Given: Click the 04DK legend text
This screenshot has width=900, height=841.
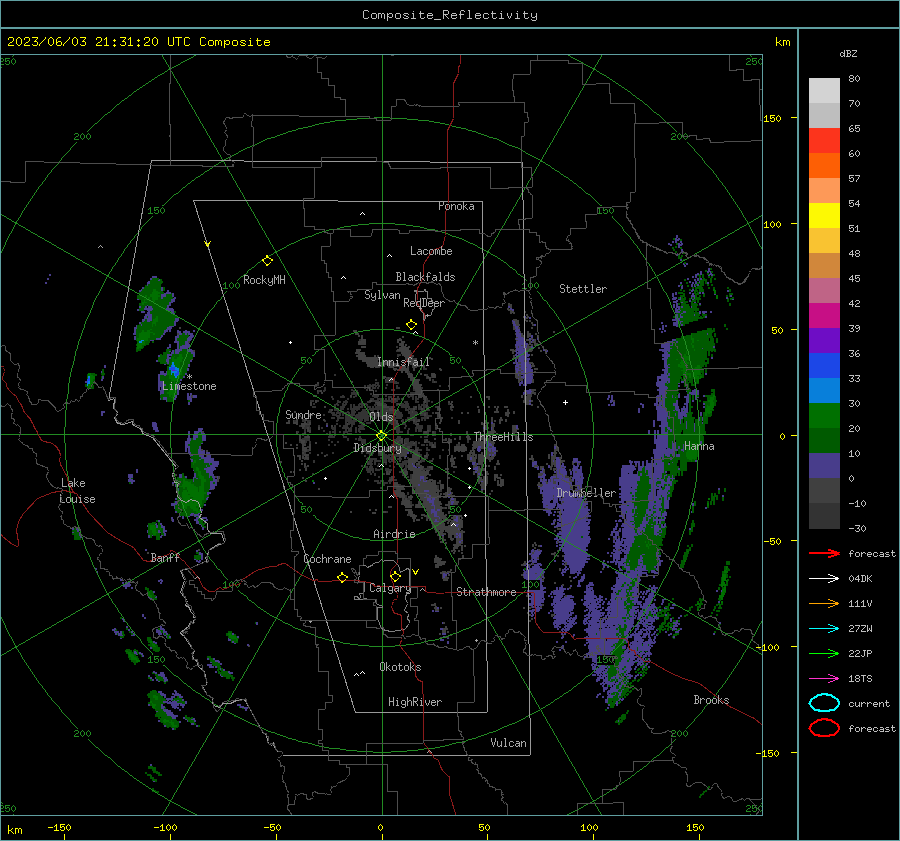Looking at the screenshot, I should [860, 579].
